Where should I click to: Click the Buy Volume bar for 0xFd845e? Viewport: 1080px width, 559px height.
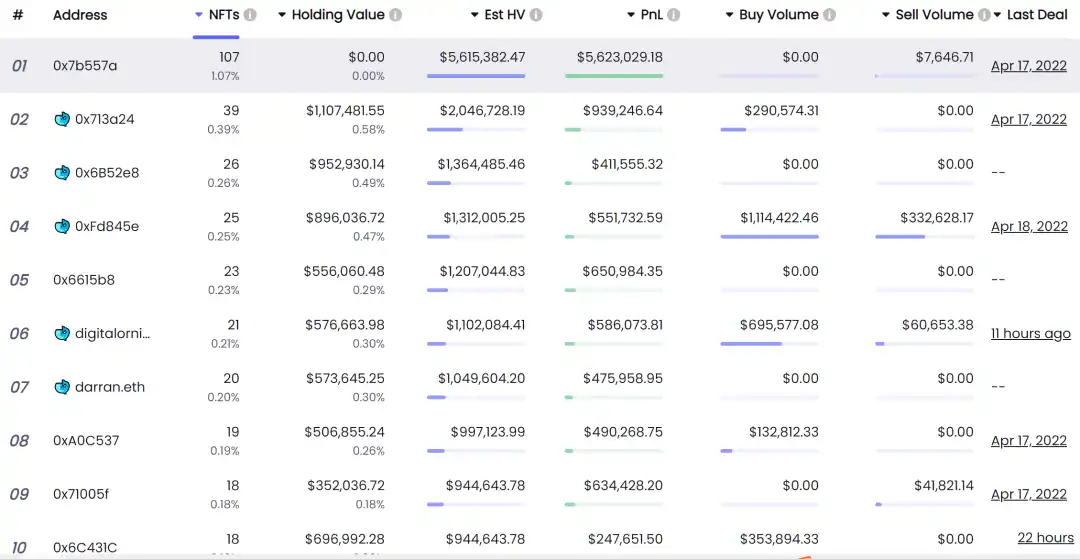(x=769, y=237)
